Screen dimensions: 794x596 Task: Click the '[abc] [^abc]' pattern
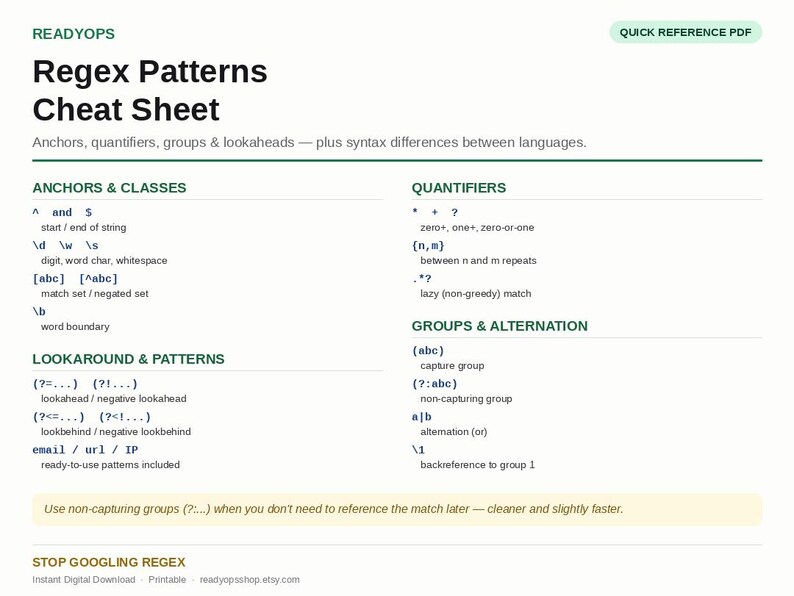75,279
